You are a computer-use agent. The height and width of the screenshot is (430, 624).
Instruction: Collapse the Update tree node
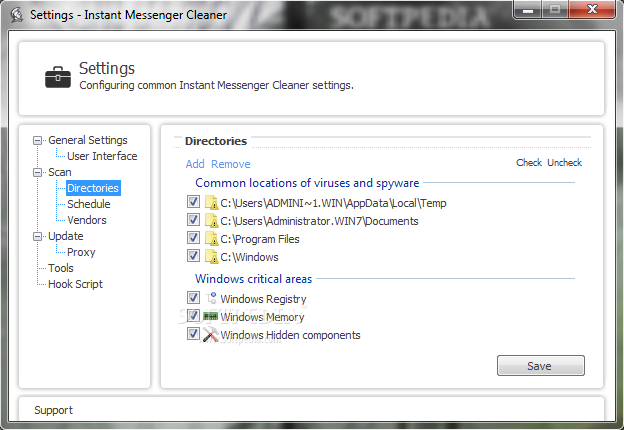click(37, 236)
